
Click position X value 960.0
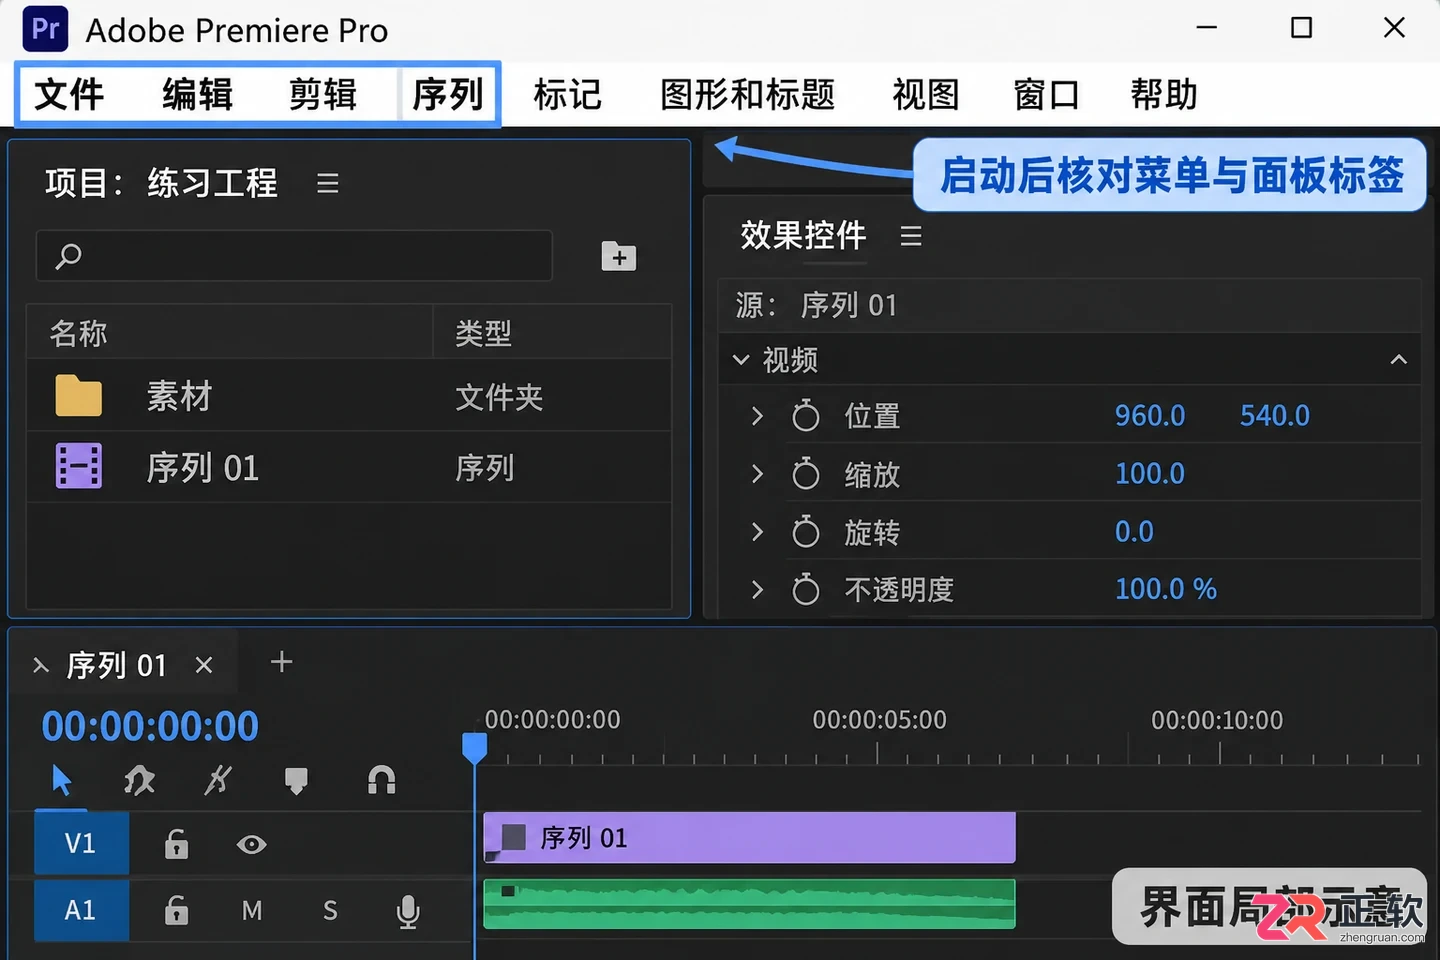1150,416
